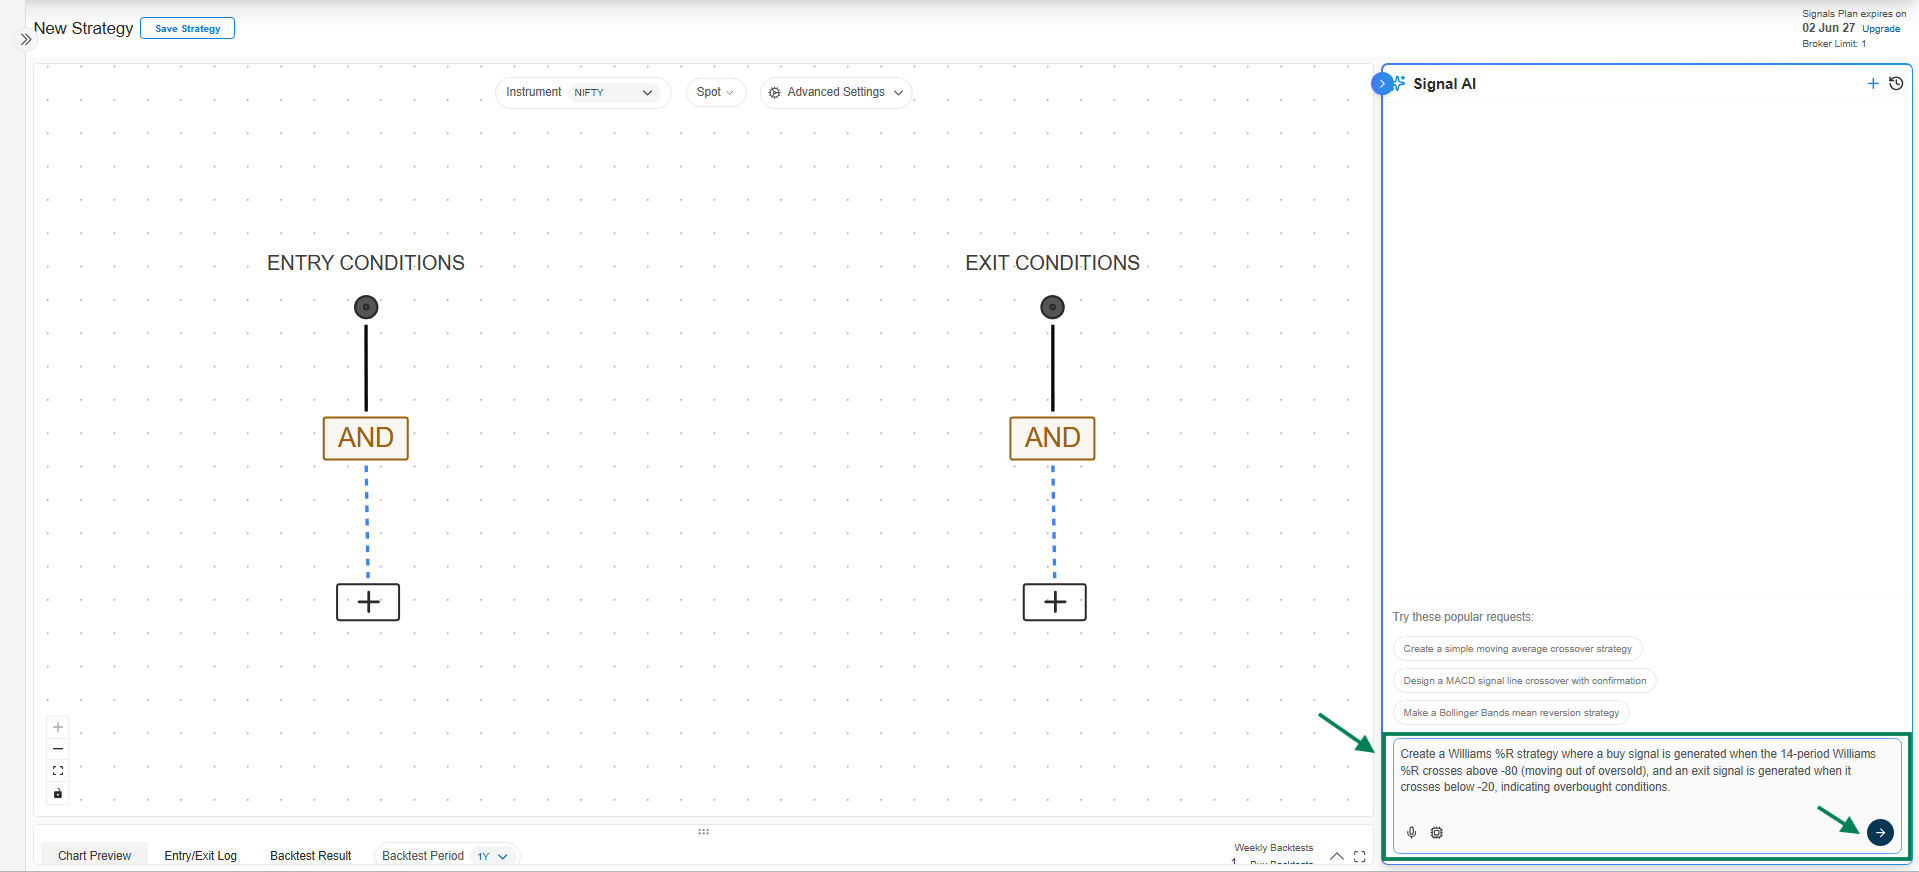Zoom in on the strategy canvas
The height and width of the screenshot is (872, 1919).
point(58,727)
